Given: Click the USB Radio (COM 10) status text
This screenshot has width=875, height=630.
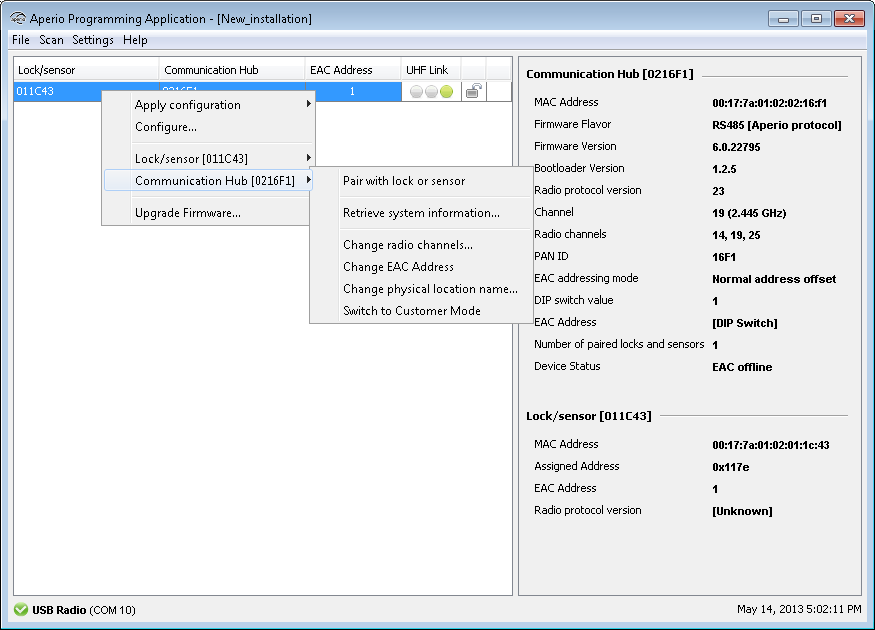Looking at the screenshot, I should pyautogui.click(x=84, y=610).
